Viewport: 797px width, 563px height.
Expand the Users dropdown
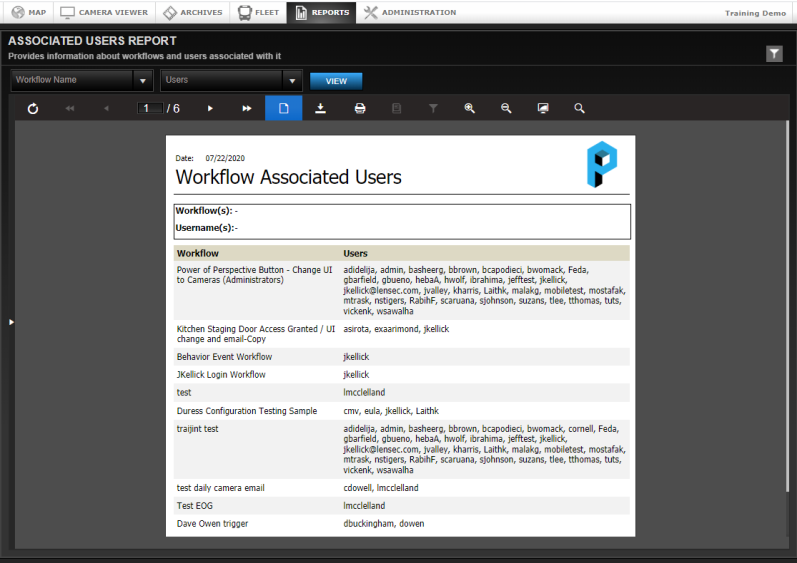[x=292, y=81]
